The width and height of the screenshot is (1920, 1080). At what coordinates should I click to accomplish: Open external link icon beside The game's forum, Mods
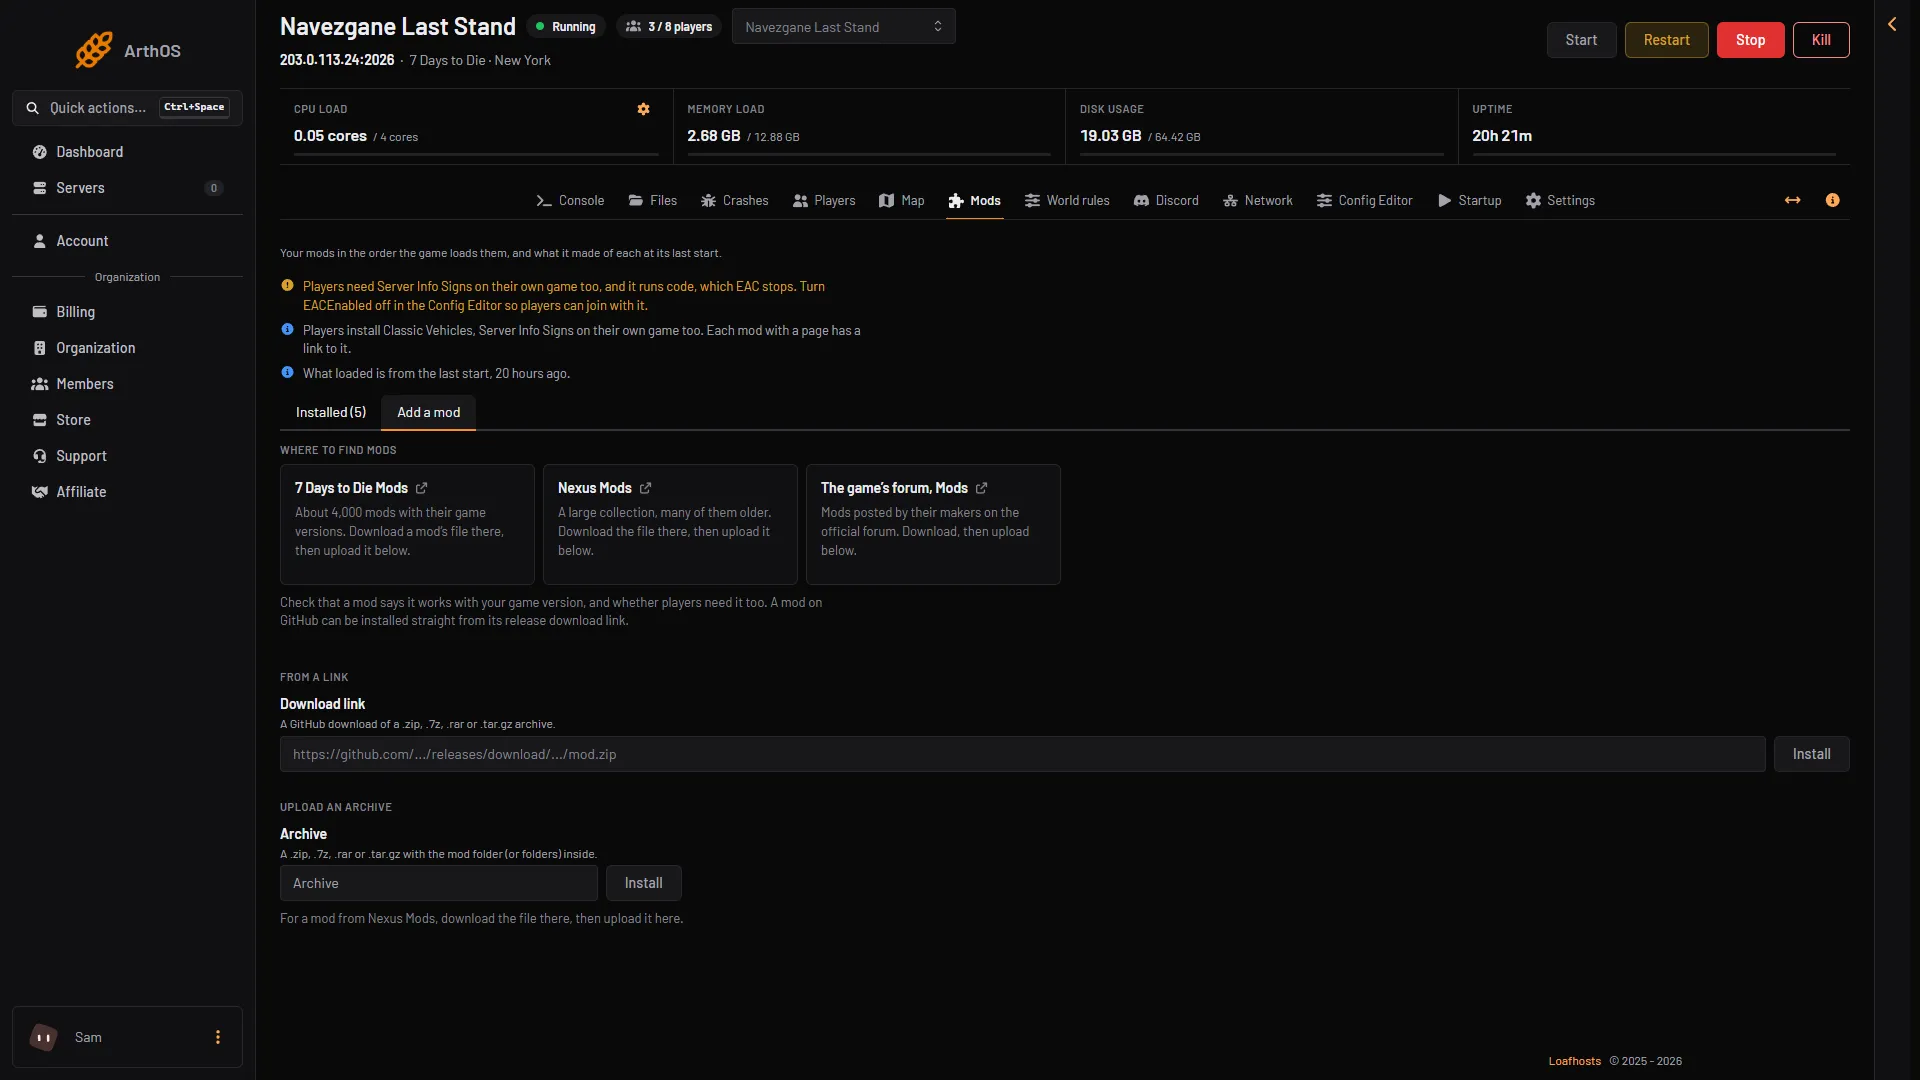(982, 488)
